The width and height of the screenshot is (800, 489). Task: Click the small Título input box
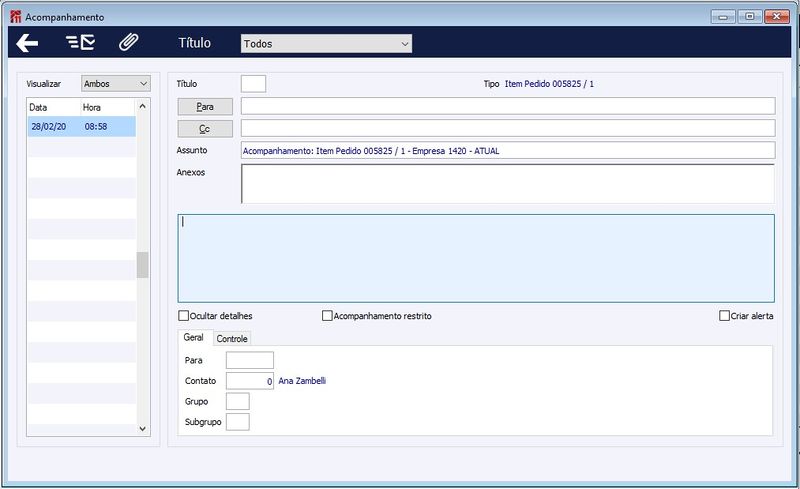coord(254,84)
